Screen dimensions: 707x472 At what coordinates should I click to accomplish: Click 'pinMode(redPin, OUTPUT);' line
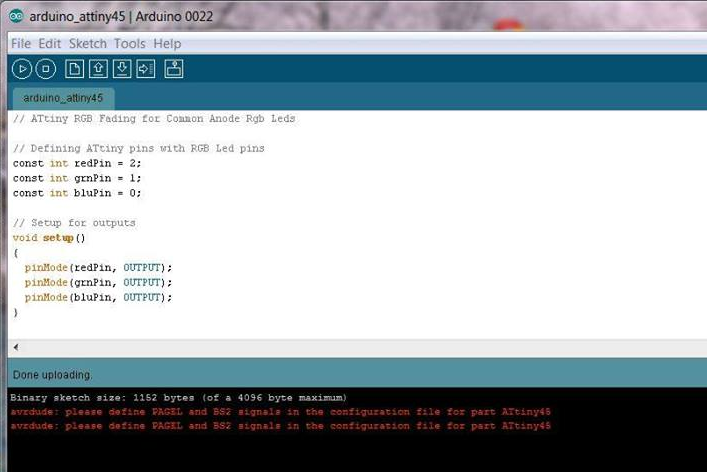(98, 268)
